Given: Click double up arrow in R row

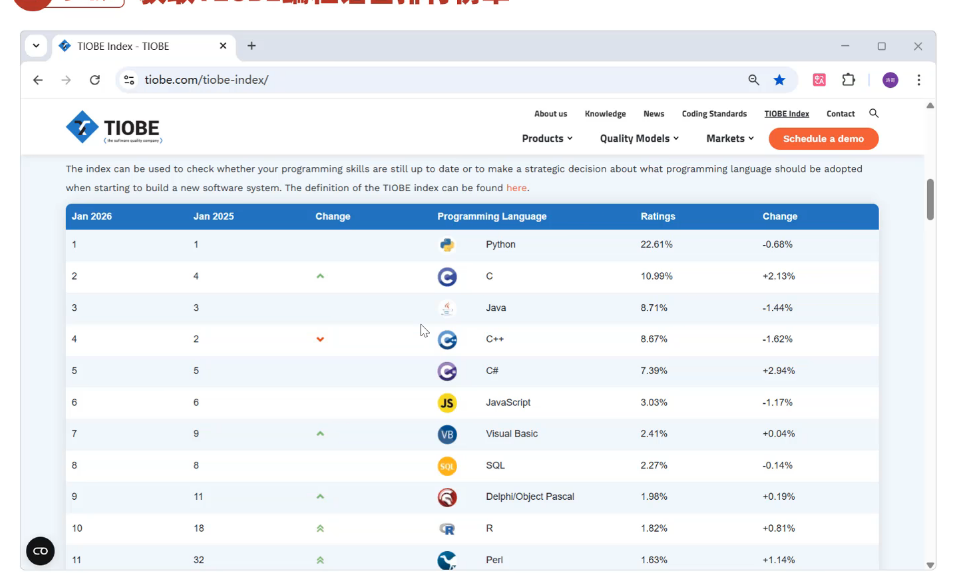Looking at the screenshot, I should tap(320, 528).
